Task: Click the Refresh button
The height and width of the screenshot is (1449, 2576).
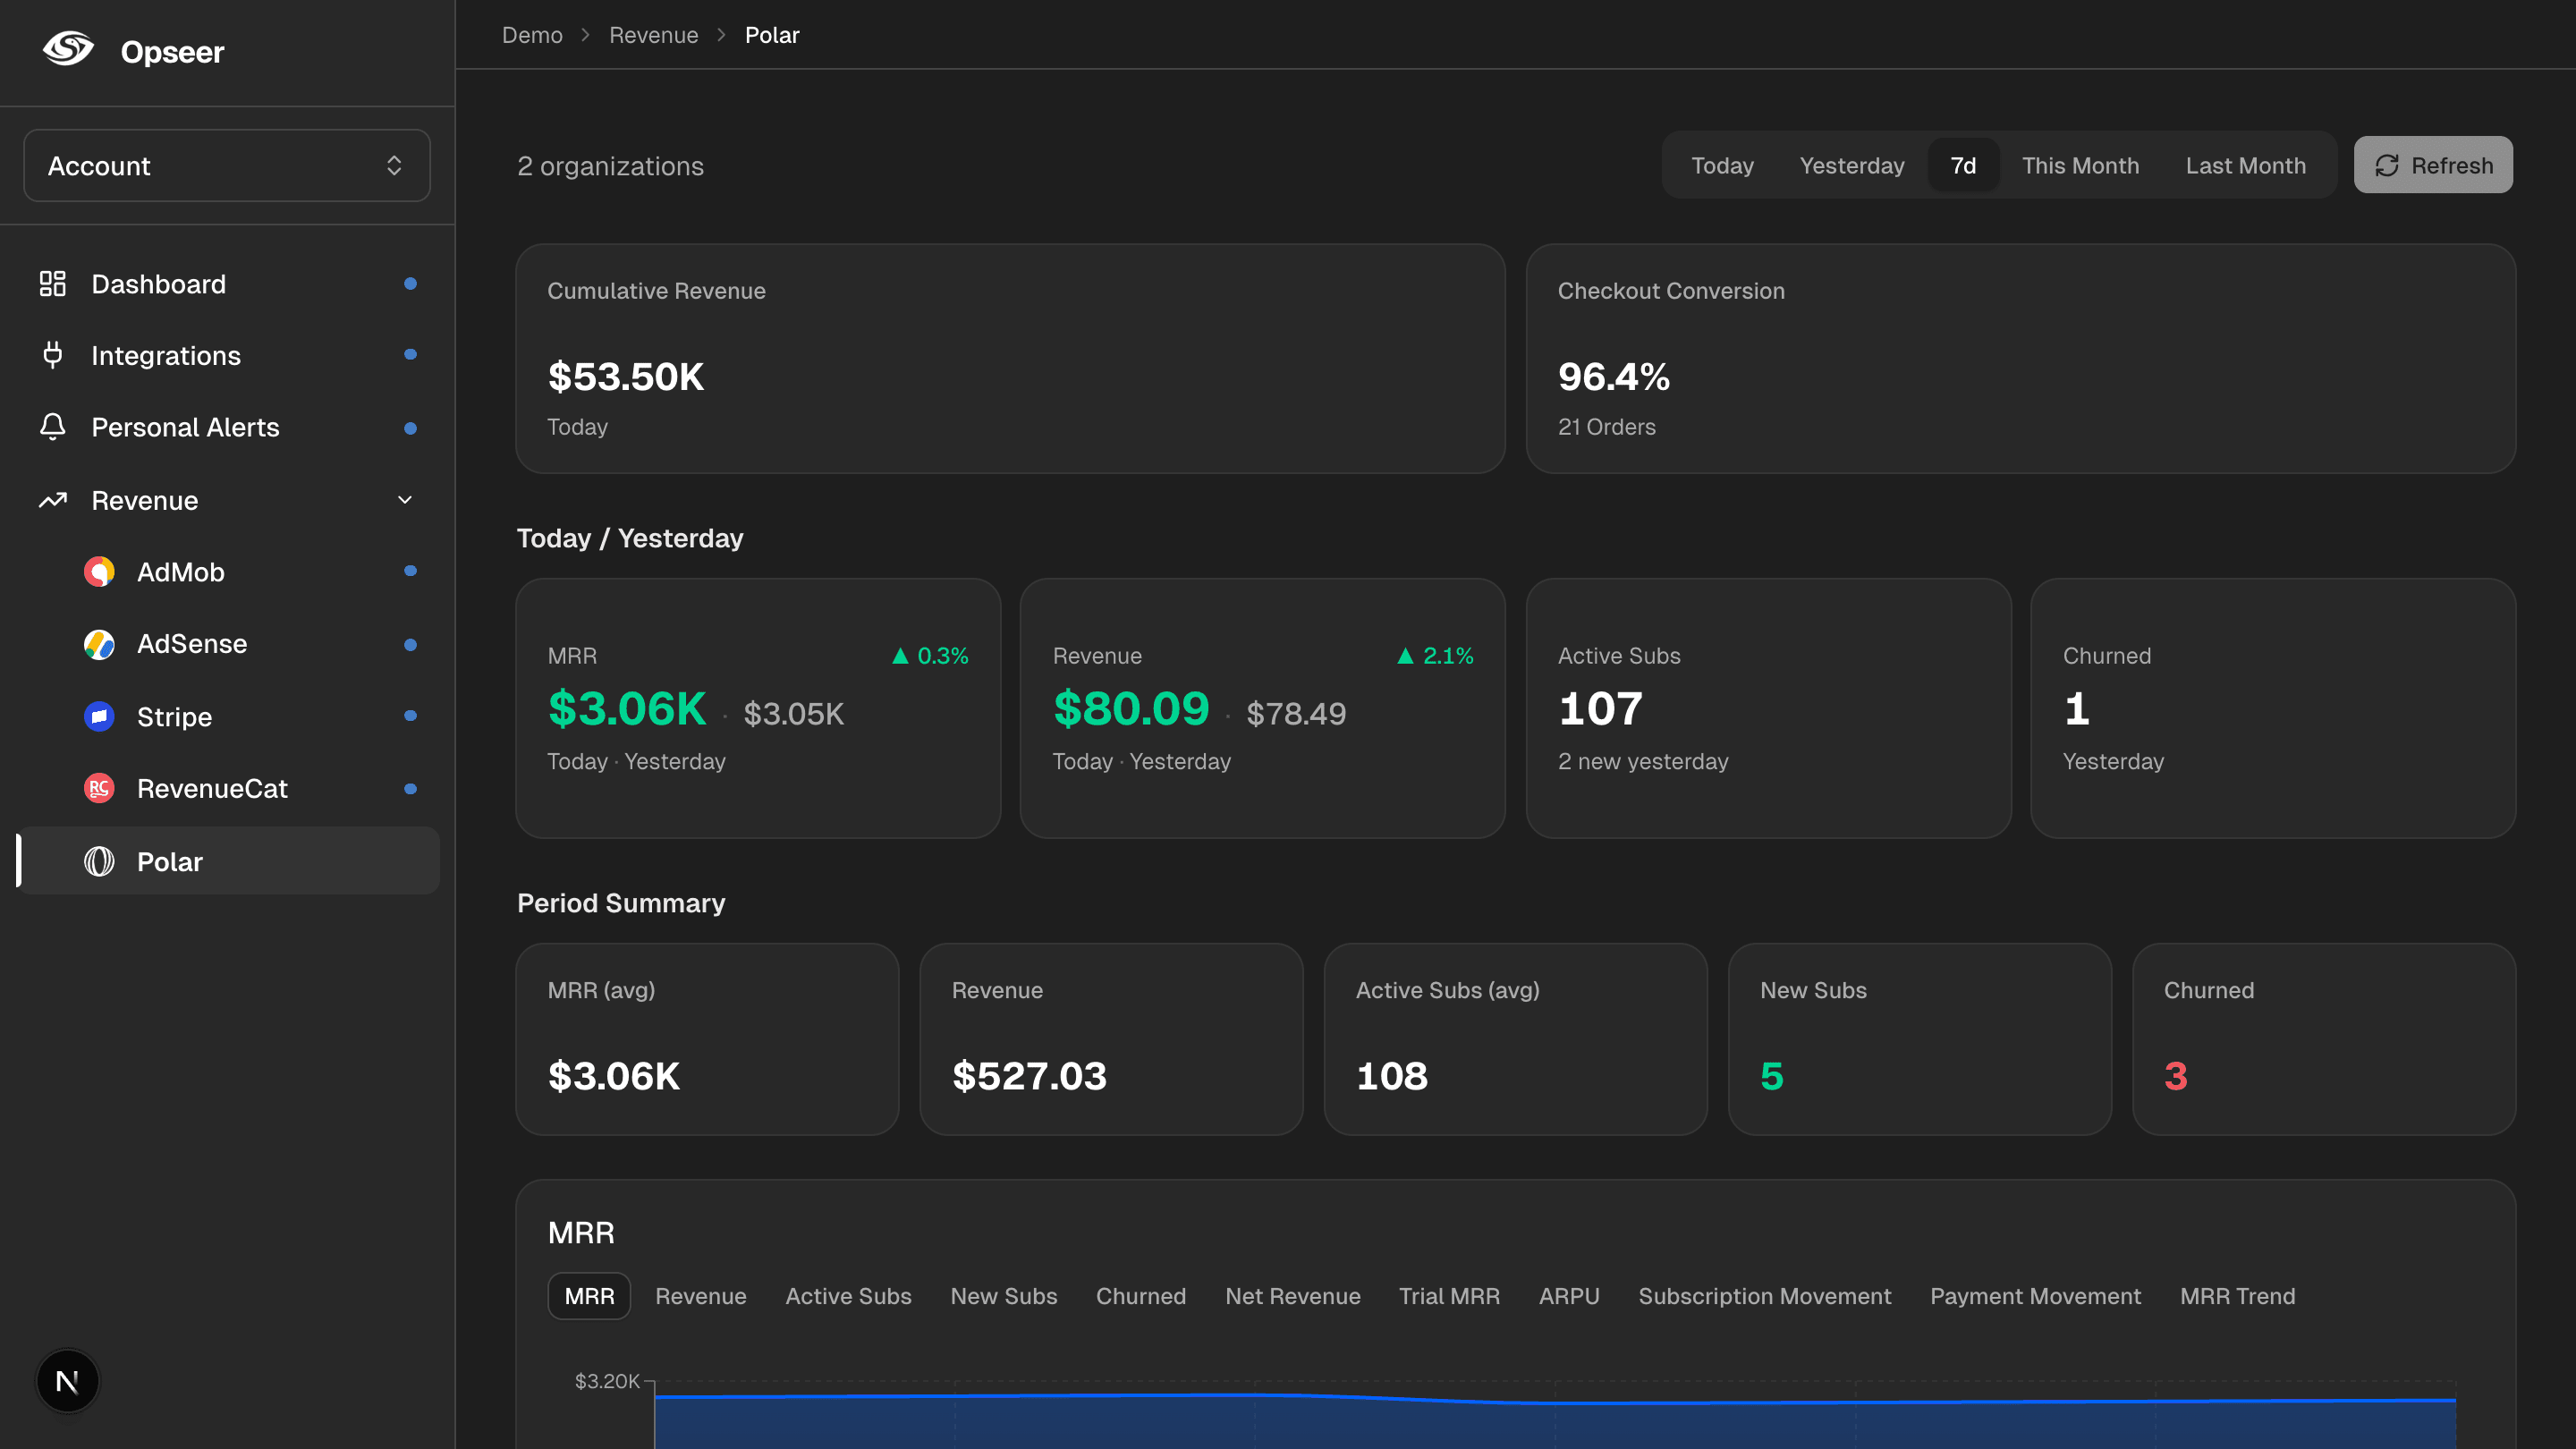Action: (x=2433, y=165)
